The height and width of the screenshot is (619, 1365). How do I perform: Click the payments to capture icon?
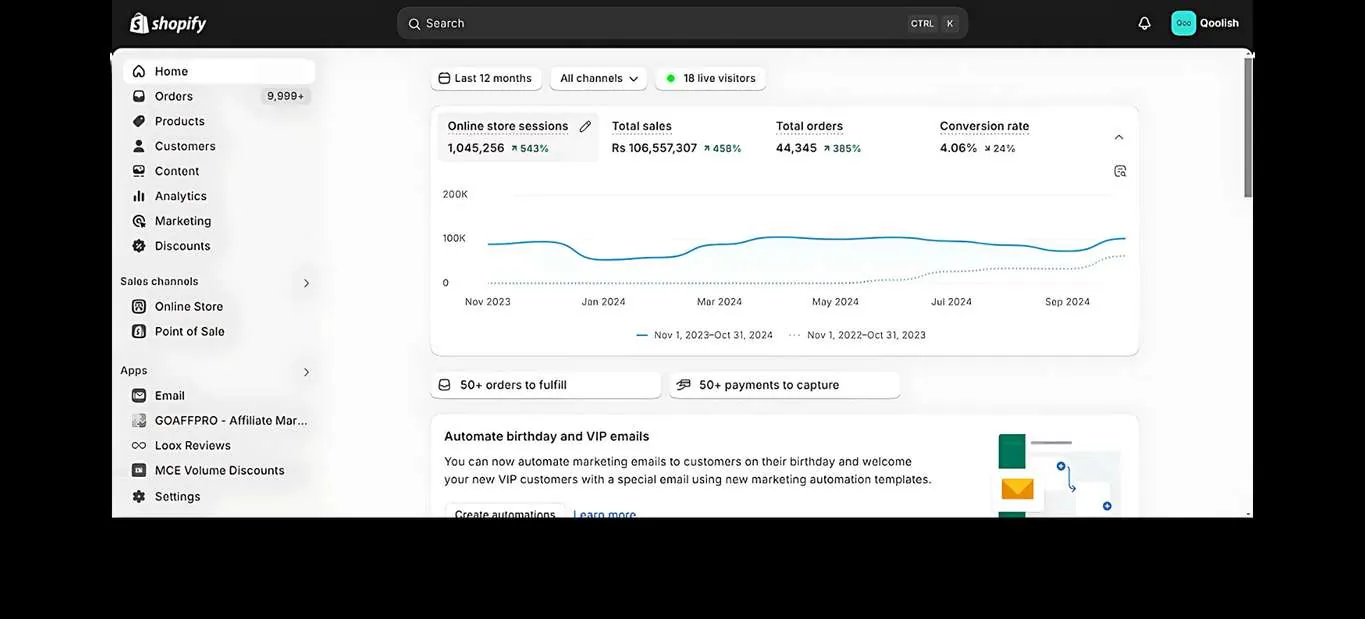[x=684, y=385]
